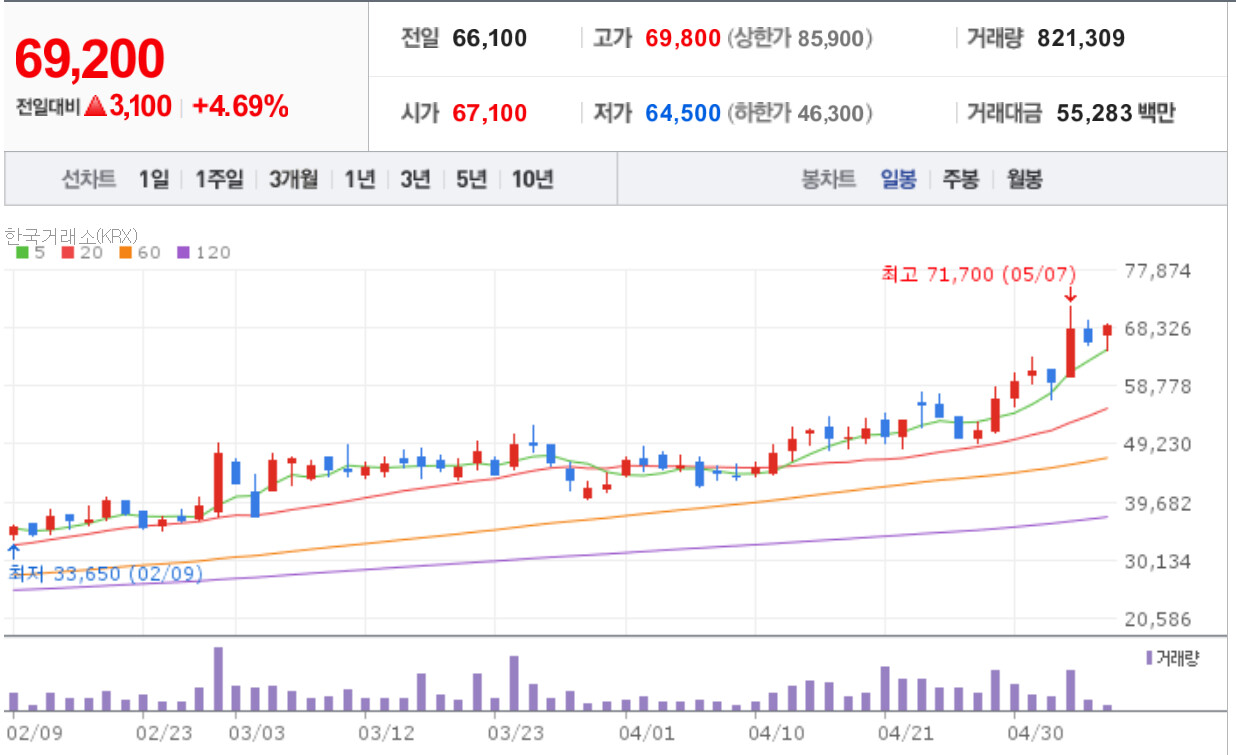The image size is (1236, 755).
Task: Click the red 20-day average legend swatch
Action: (67, 253)
